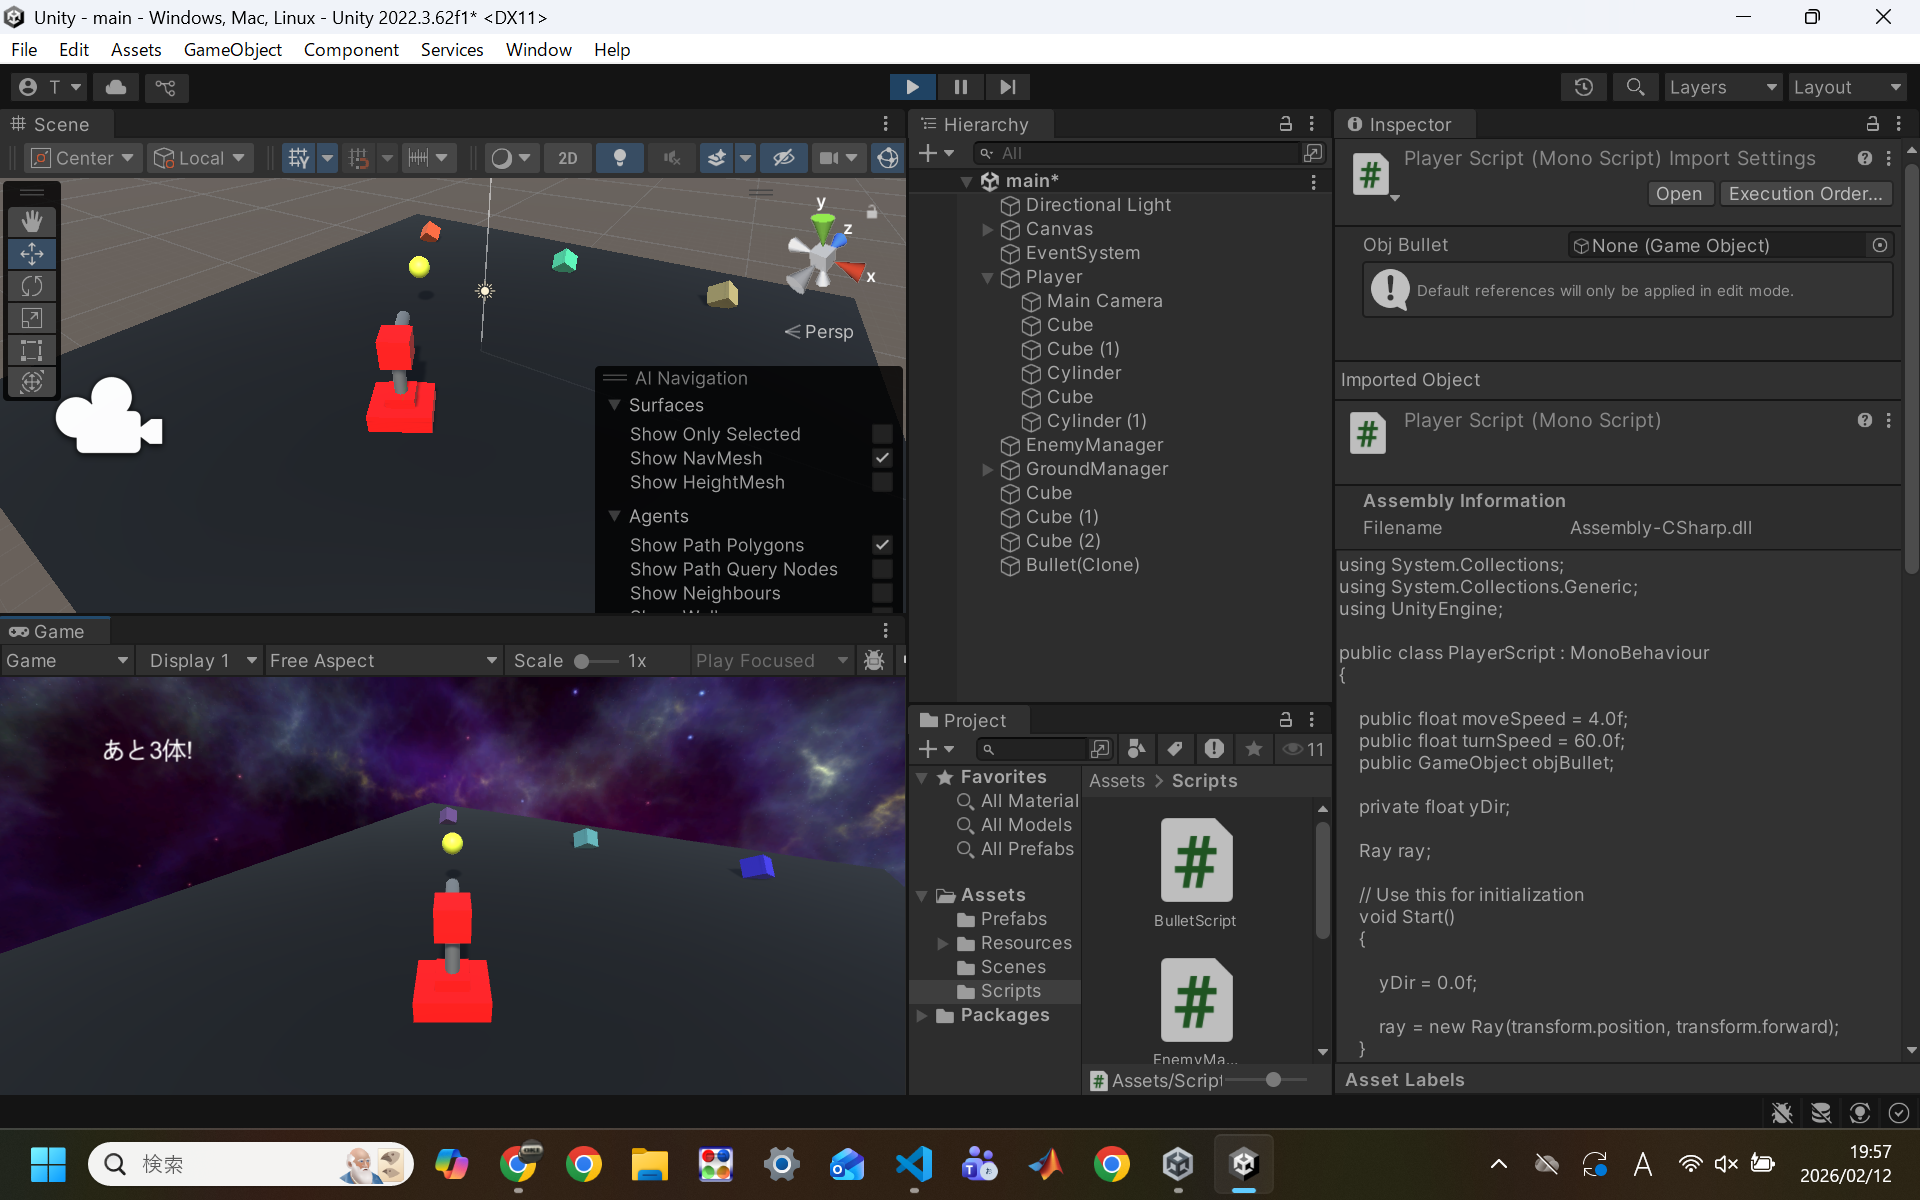Open the Layers dropdown
Screen dimensions: 1920x1200
coord(1722,87)
